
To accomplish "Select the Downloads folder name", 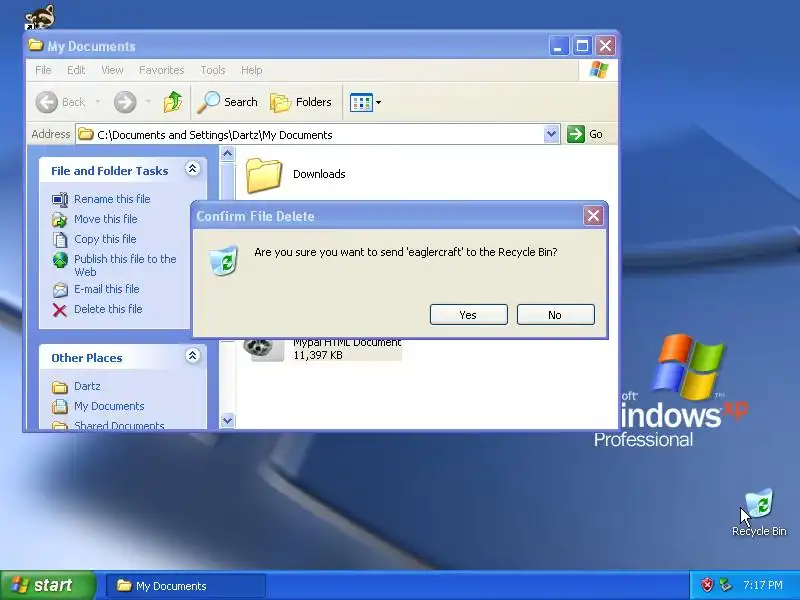I will pyautogui.click(x=319, y=174).
